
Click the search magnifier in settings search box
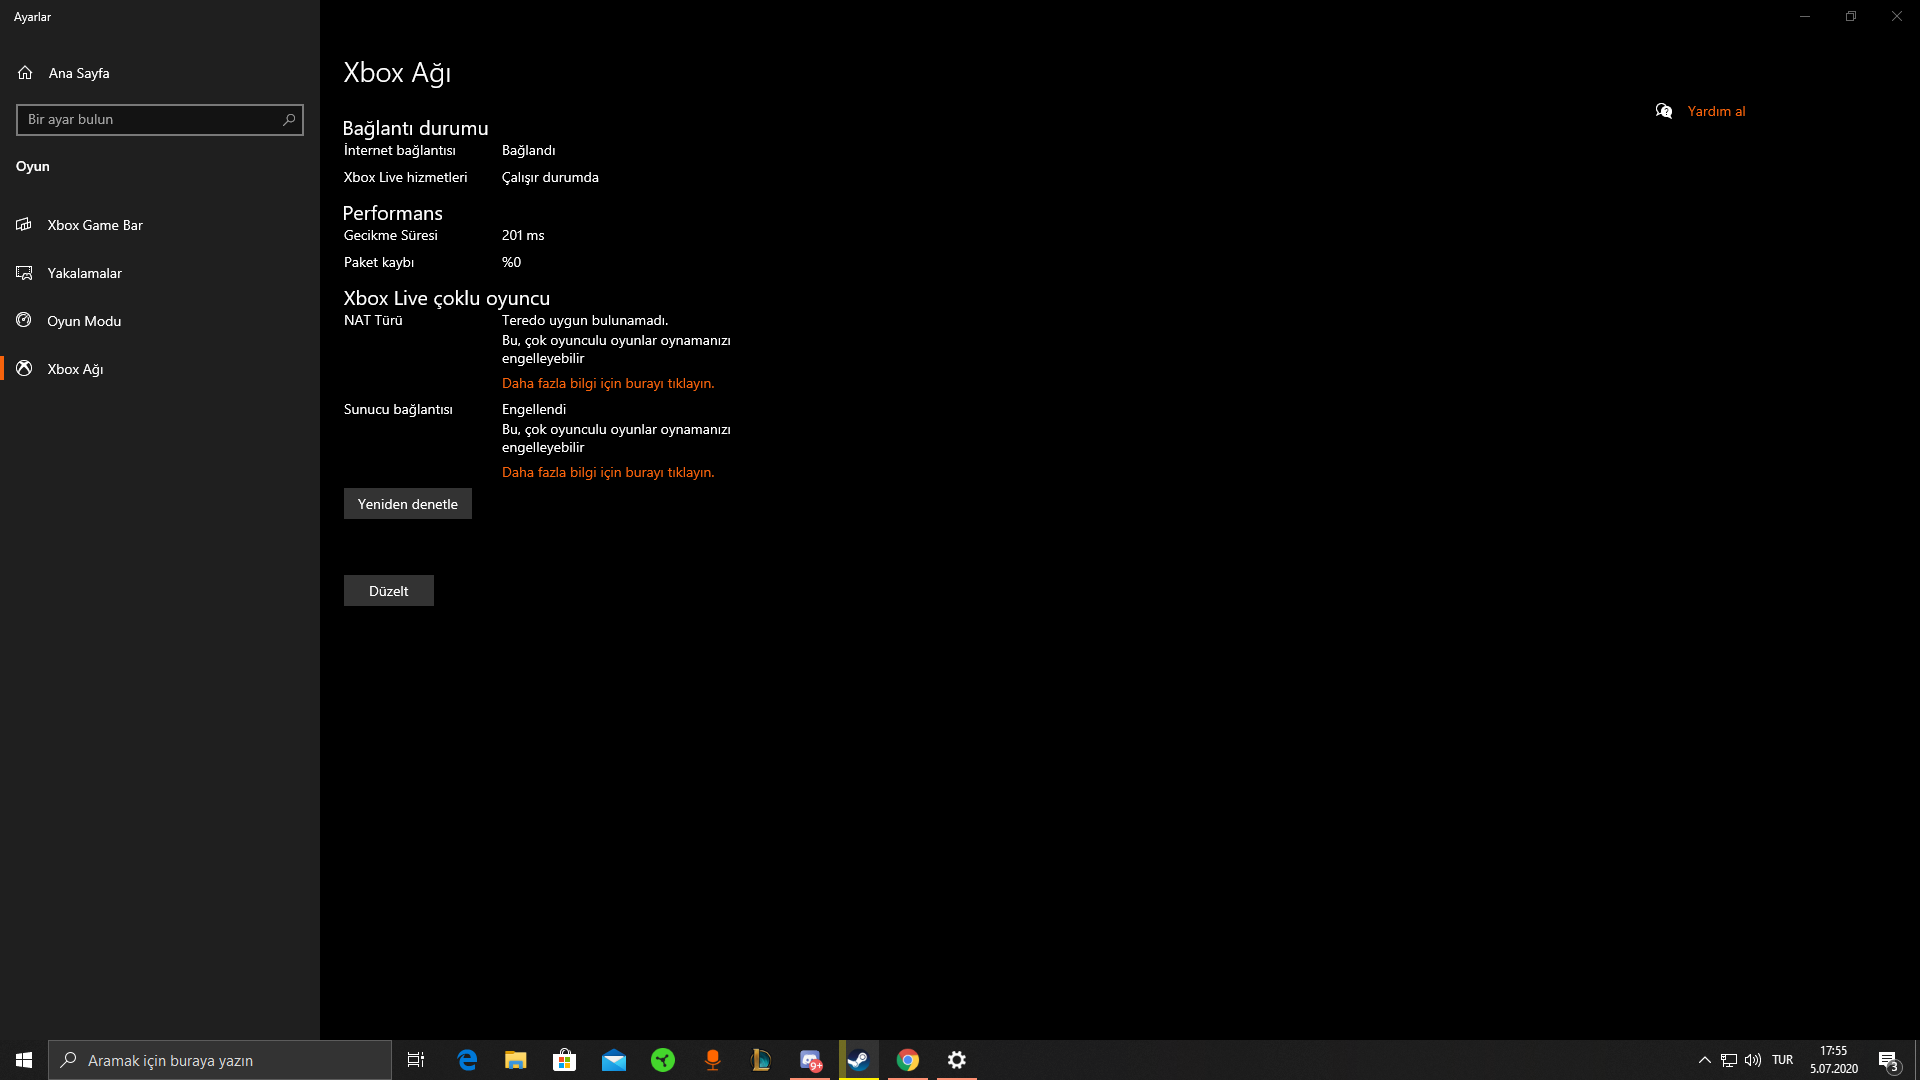289,120
